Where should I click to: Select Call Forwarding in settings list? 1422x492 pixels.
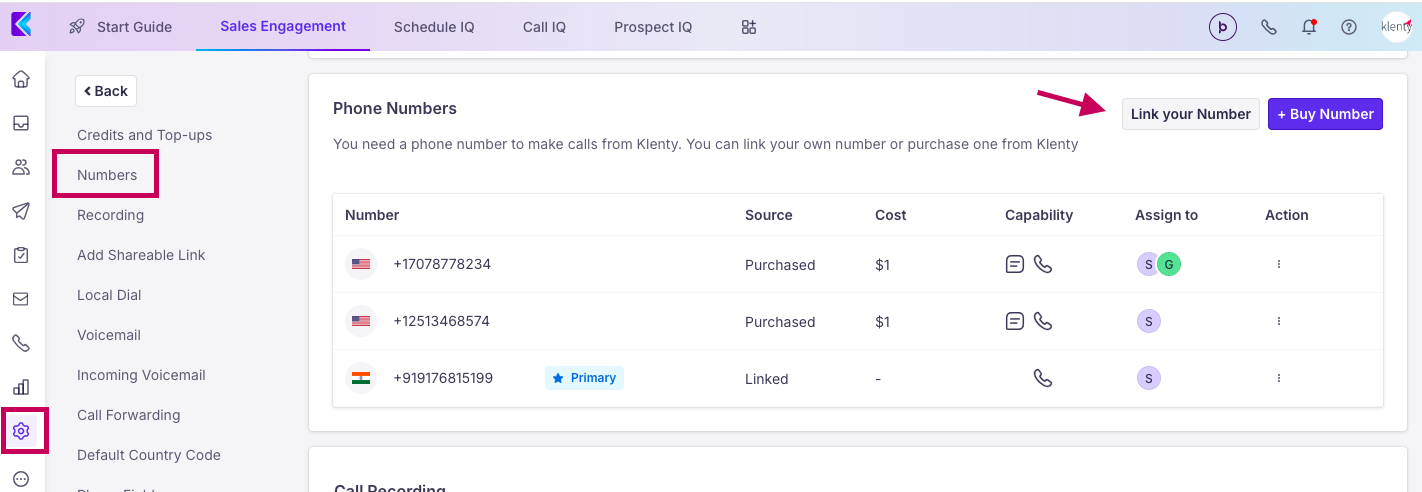click(x=128, y=415)
